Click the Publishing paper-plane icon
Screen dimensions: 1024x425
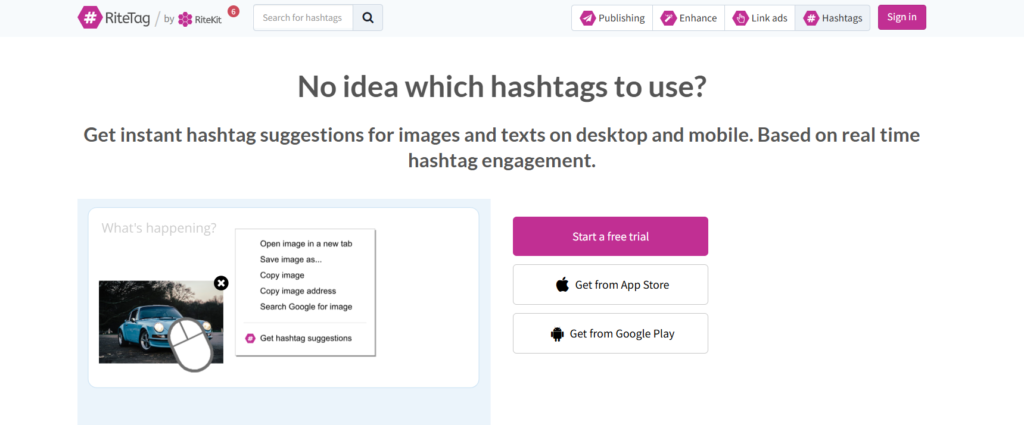coord(588,18)
